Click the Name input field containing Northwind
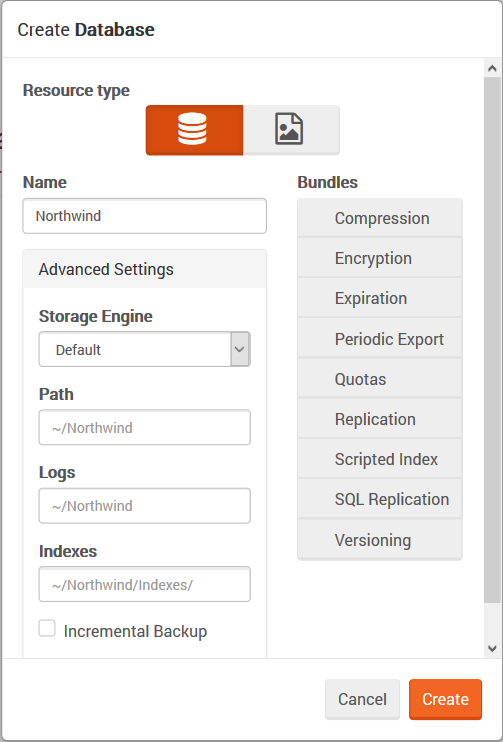This screenshot has width=503, height=742. click(144, 216)
